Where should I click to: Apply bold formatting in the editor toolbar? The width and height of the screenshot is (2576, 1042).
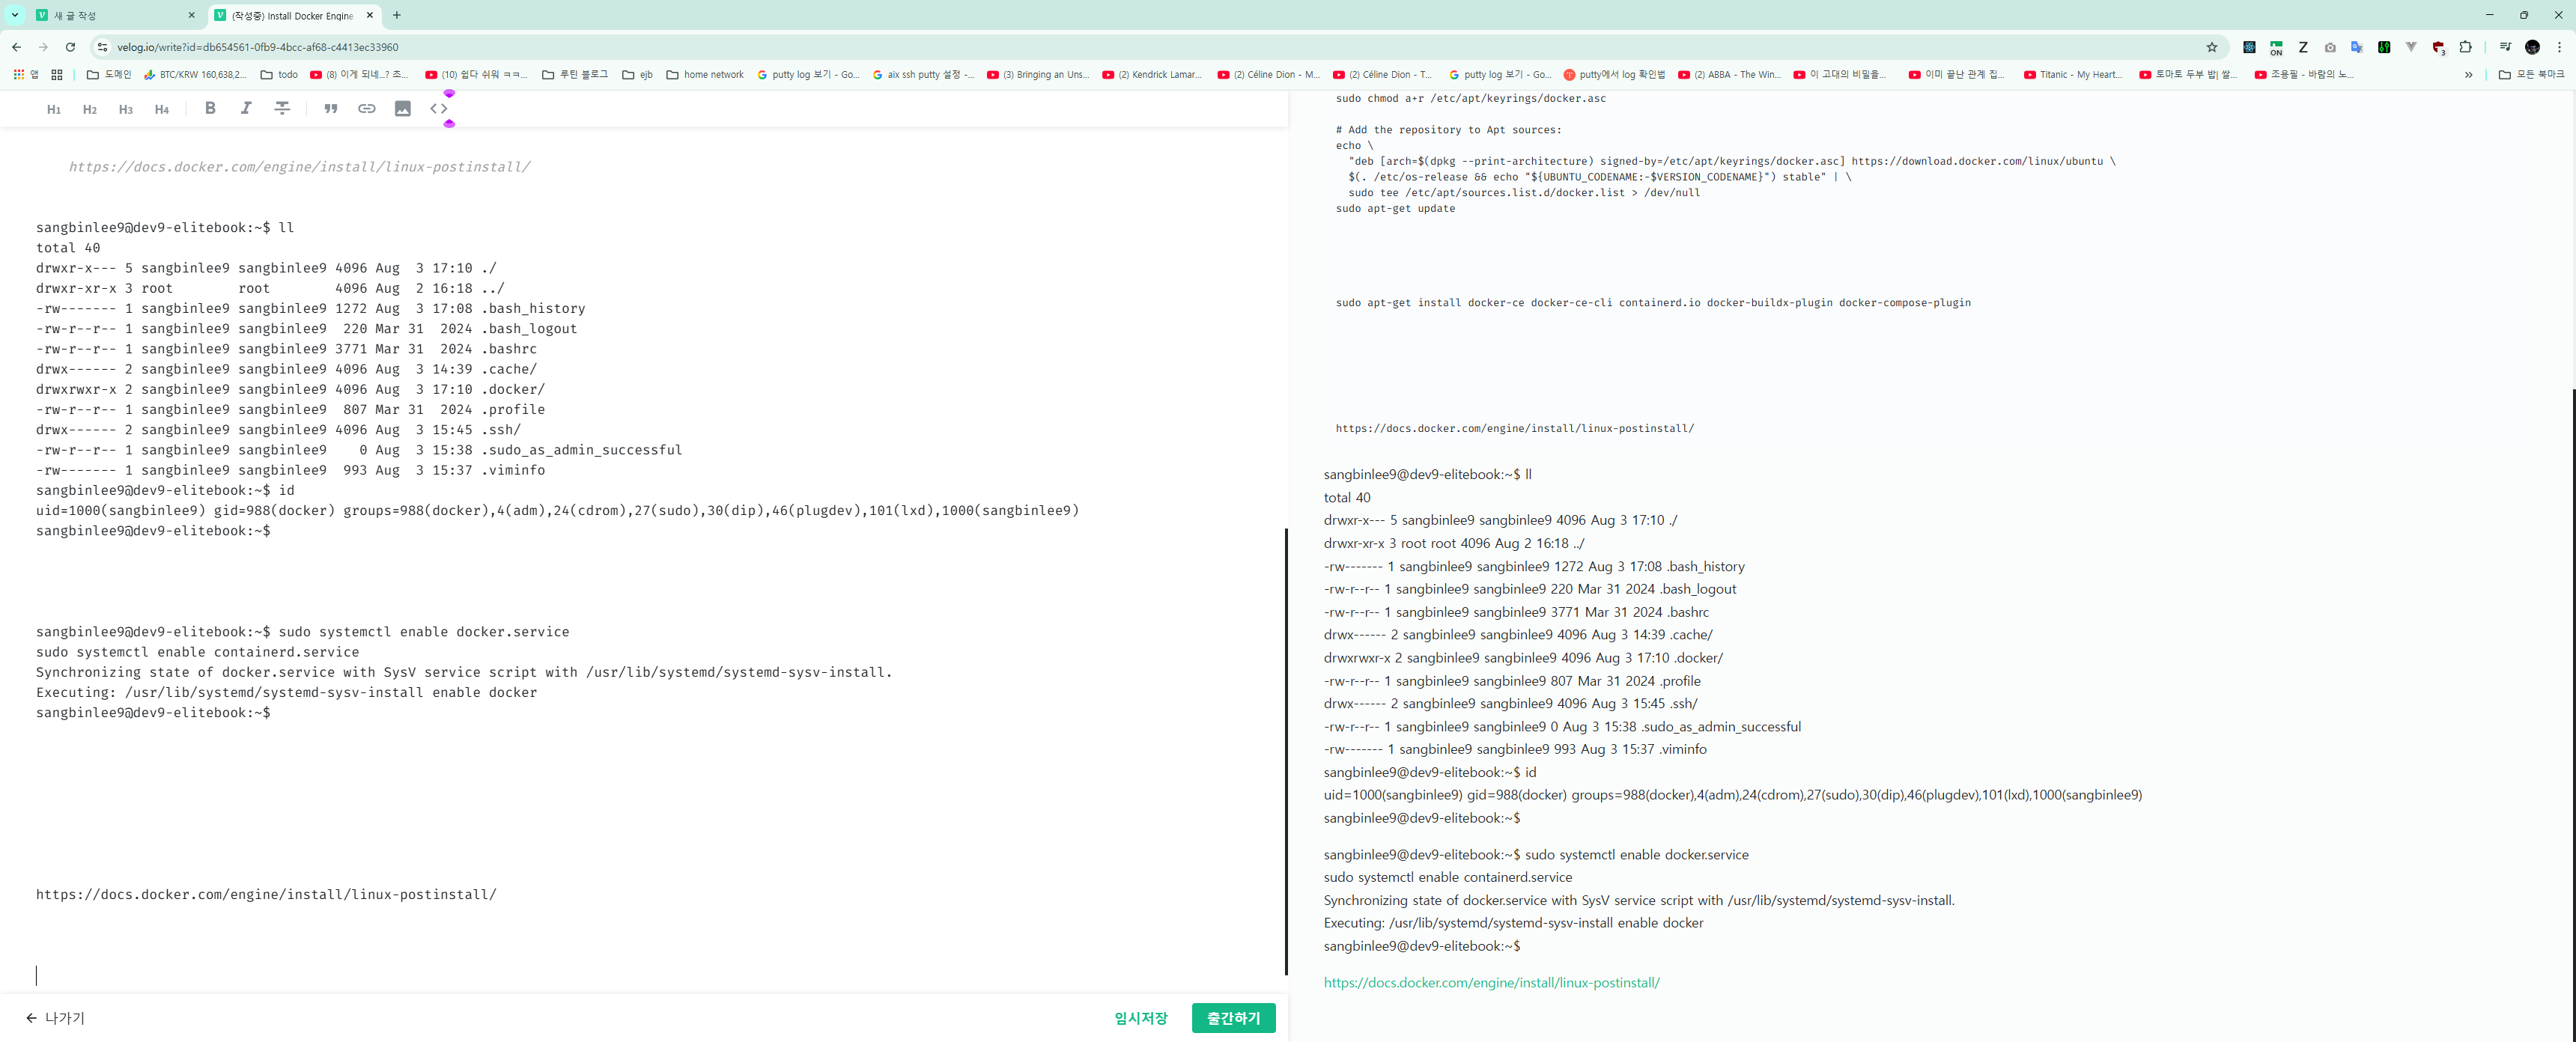(x=210, y=108)
